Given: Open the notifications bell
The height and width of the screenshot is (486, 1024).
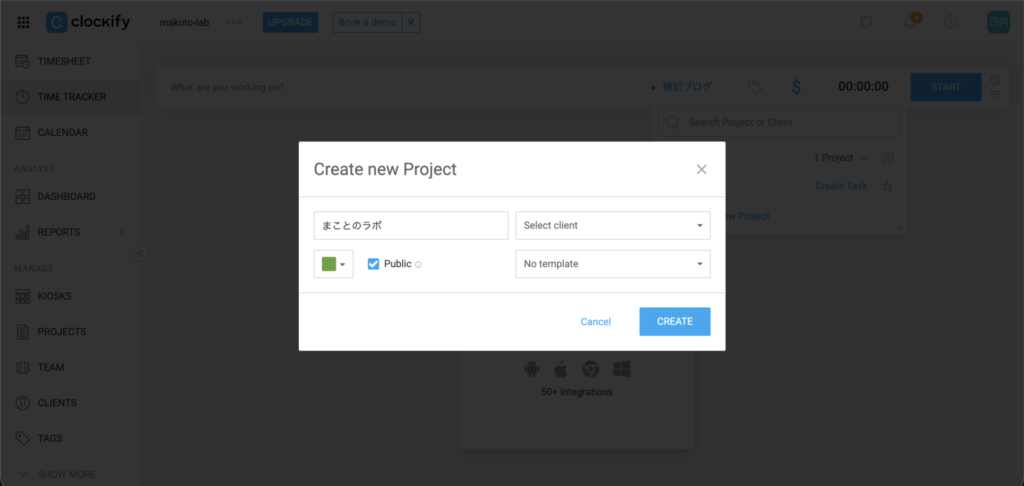Looking at the screenshot, I should pos(909,22).
